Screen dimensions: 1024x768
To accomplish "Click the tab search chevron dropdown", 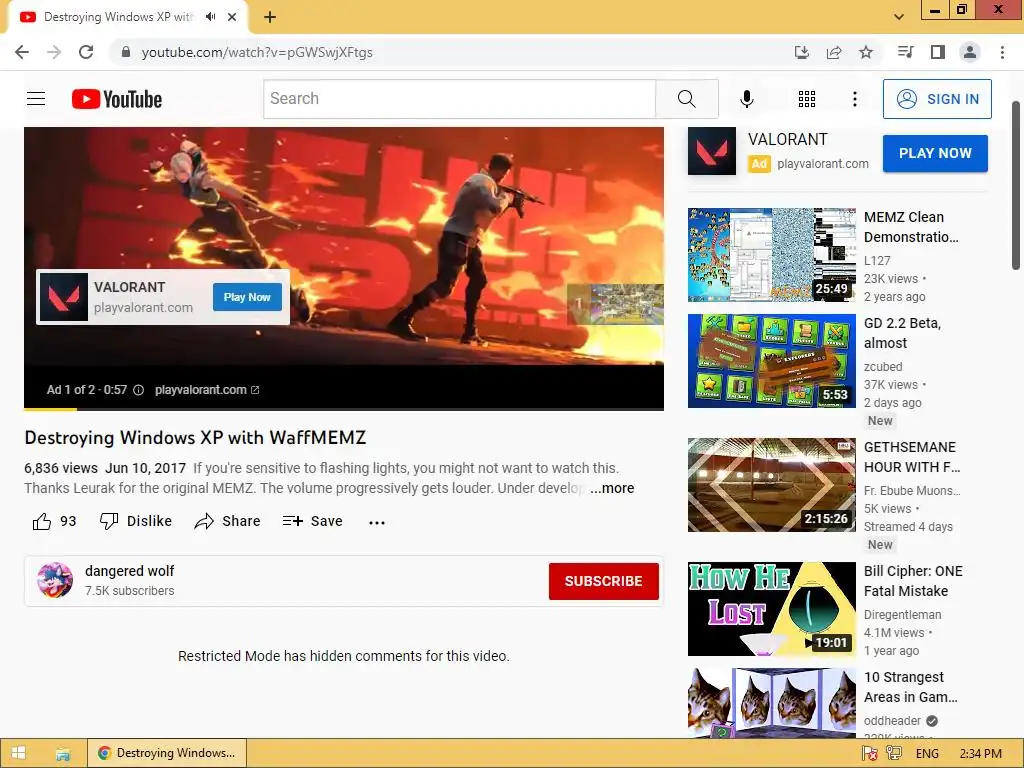I will coord(899,17).
